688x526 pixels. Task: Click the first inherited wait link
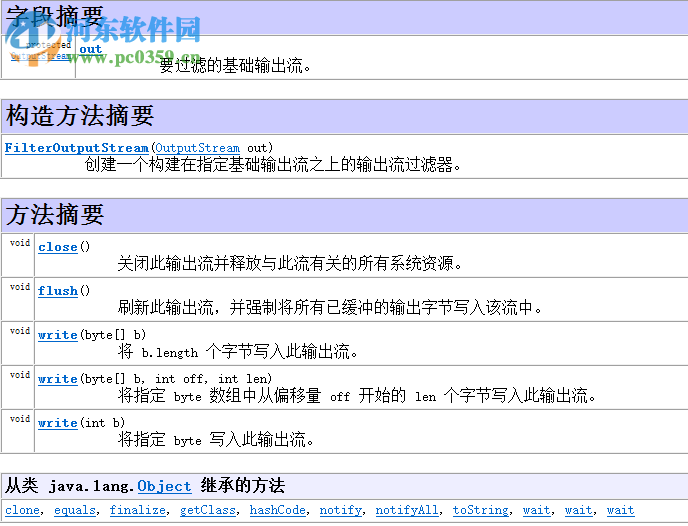pos(537,510)
